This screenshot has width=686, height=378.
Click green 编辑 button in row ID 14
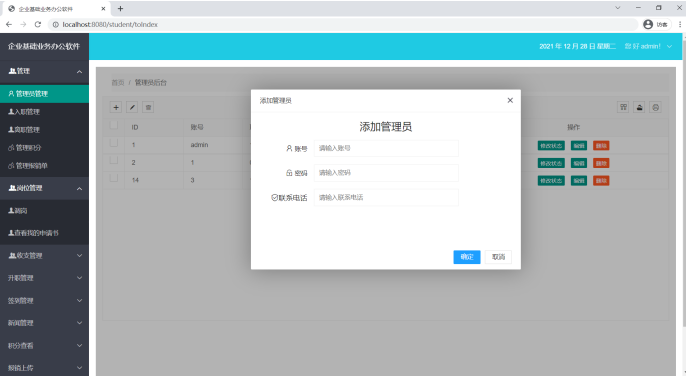click(579, 181)
